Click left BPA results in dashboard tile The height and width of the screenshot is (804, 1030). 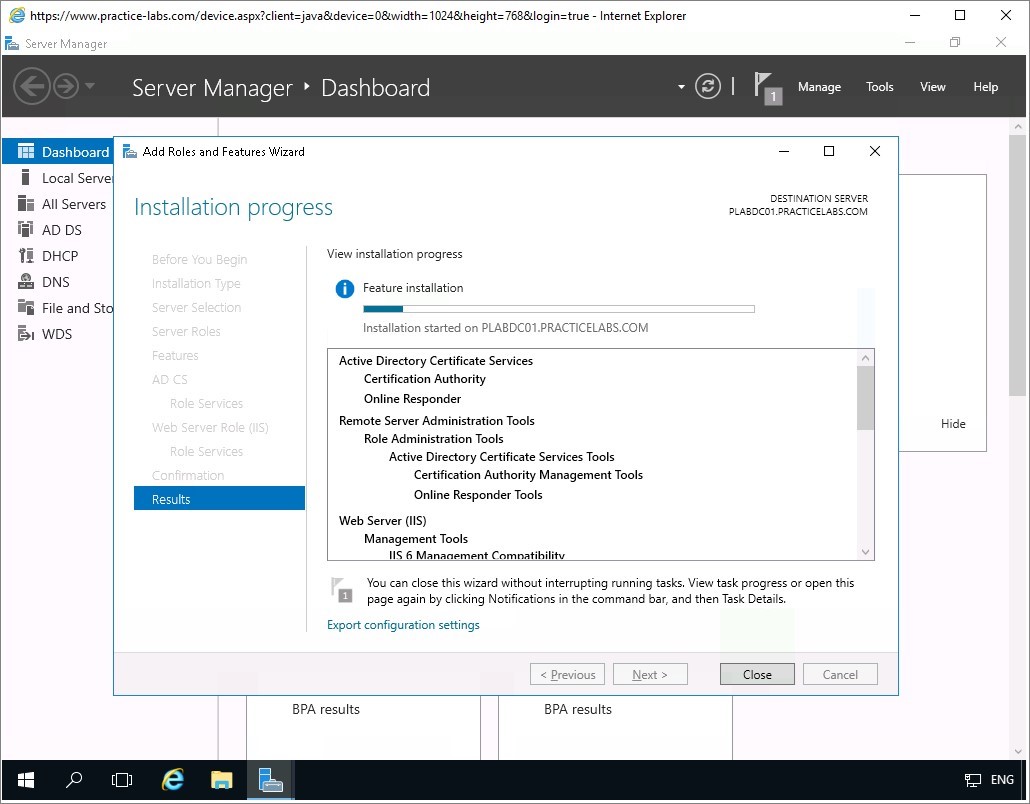coord(326,709)
